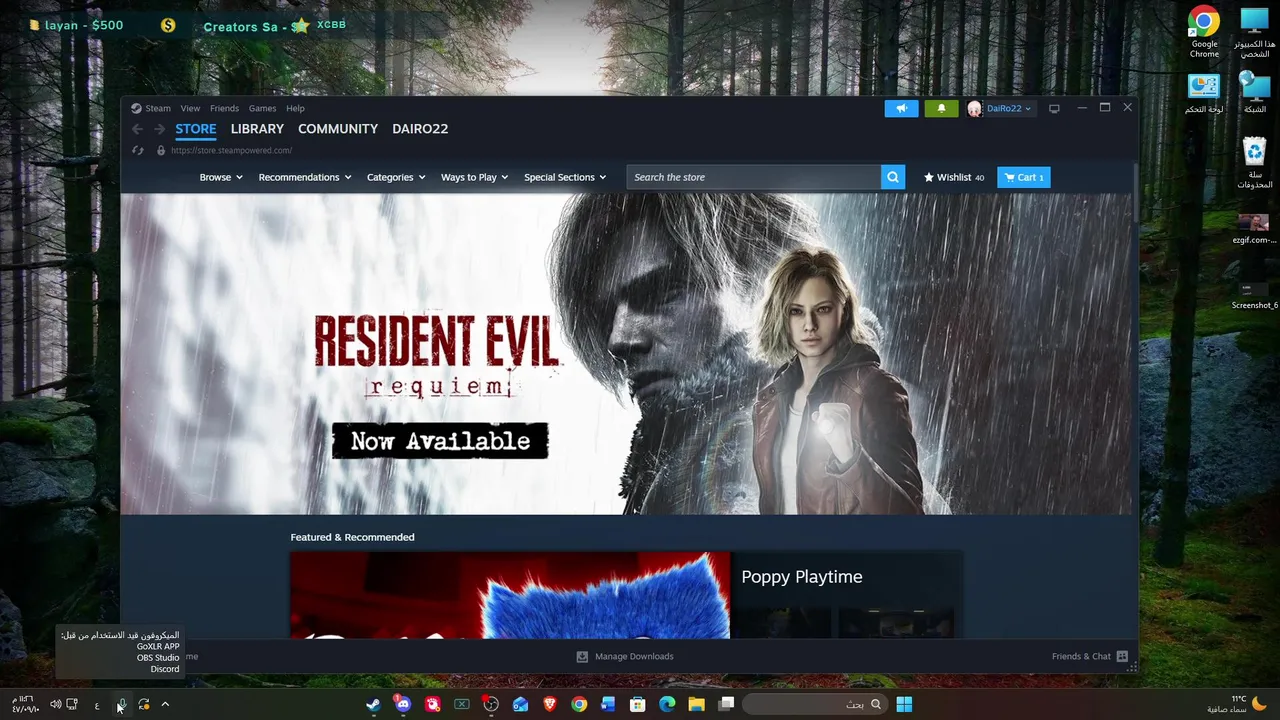Open the Poppy Playtime featured image
The width and height of the screenshot is (1280, 720).
click(510, 595)
